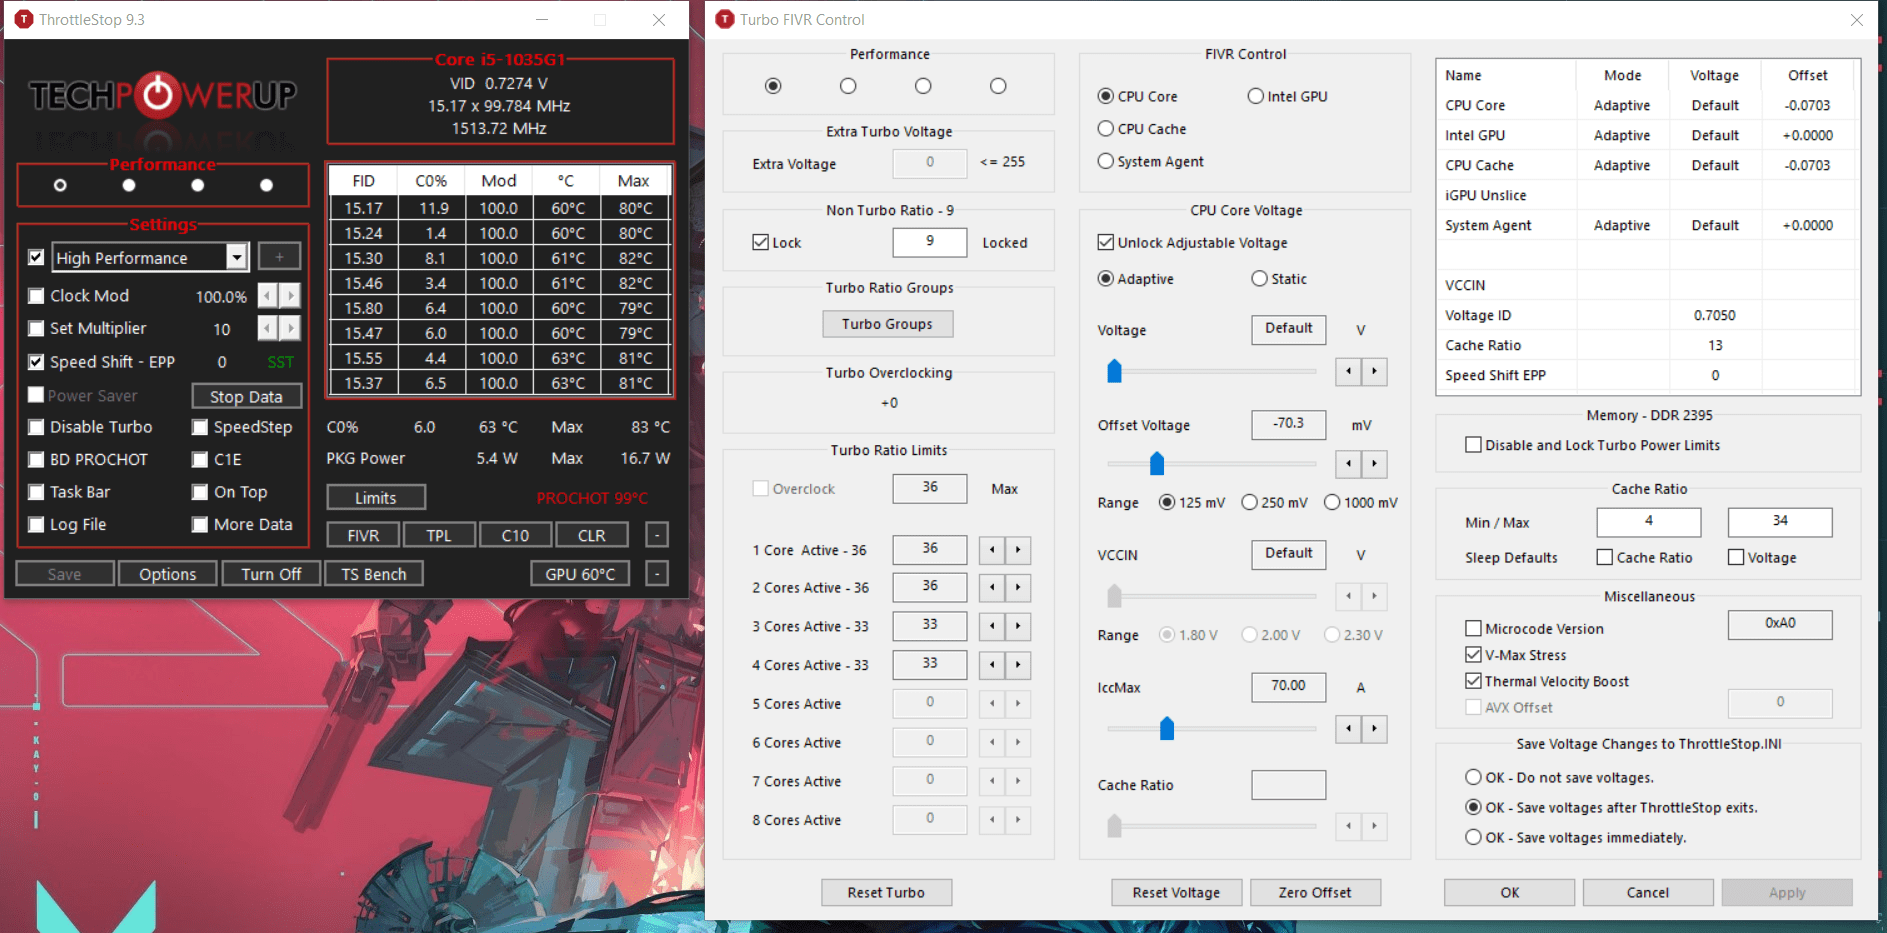Select OK - Save voltages immediately
This screenshot has width=1887, height=933.
(x=1473, y=837)
